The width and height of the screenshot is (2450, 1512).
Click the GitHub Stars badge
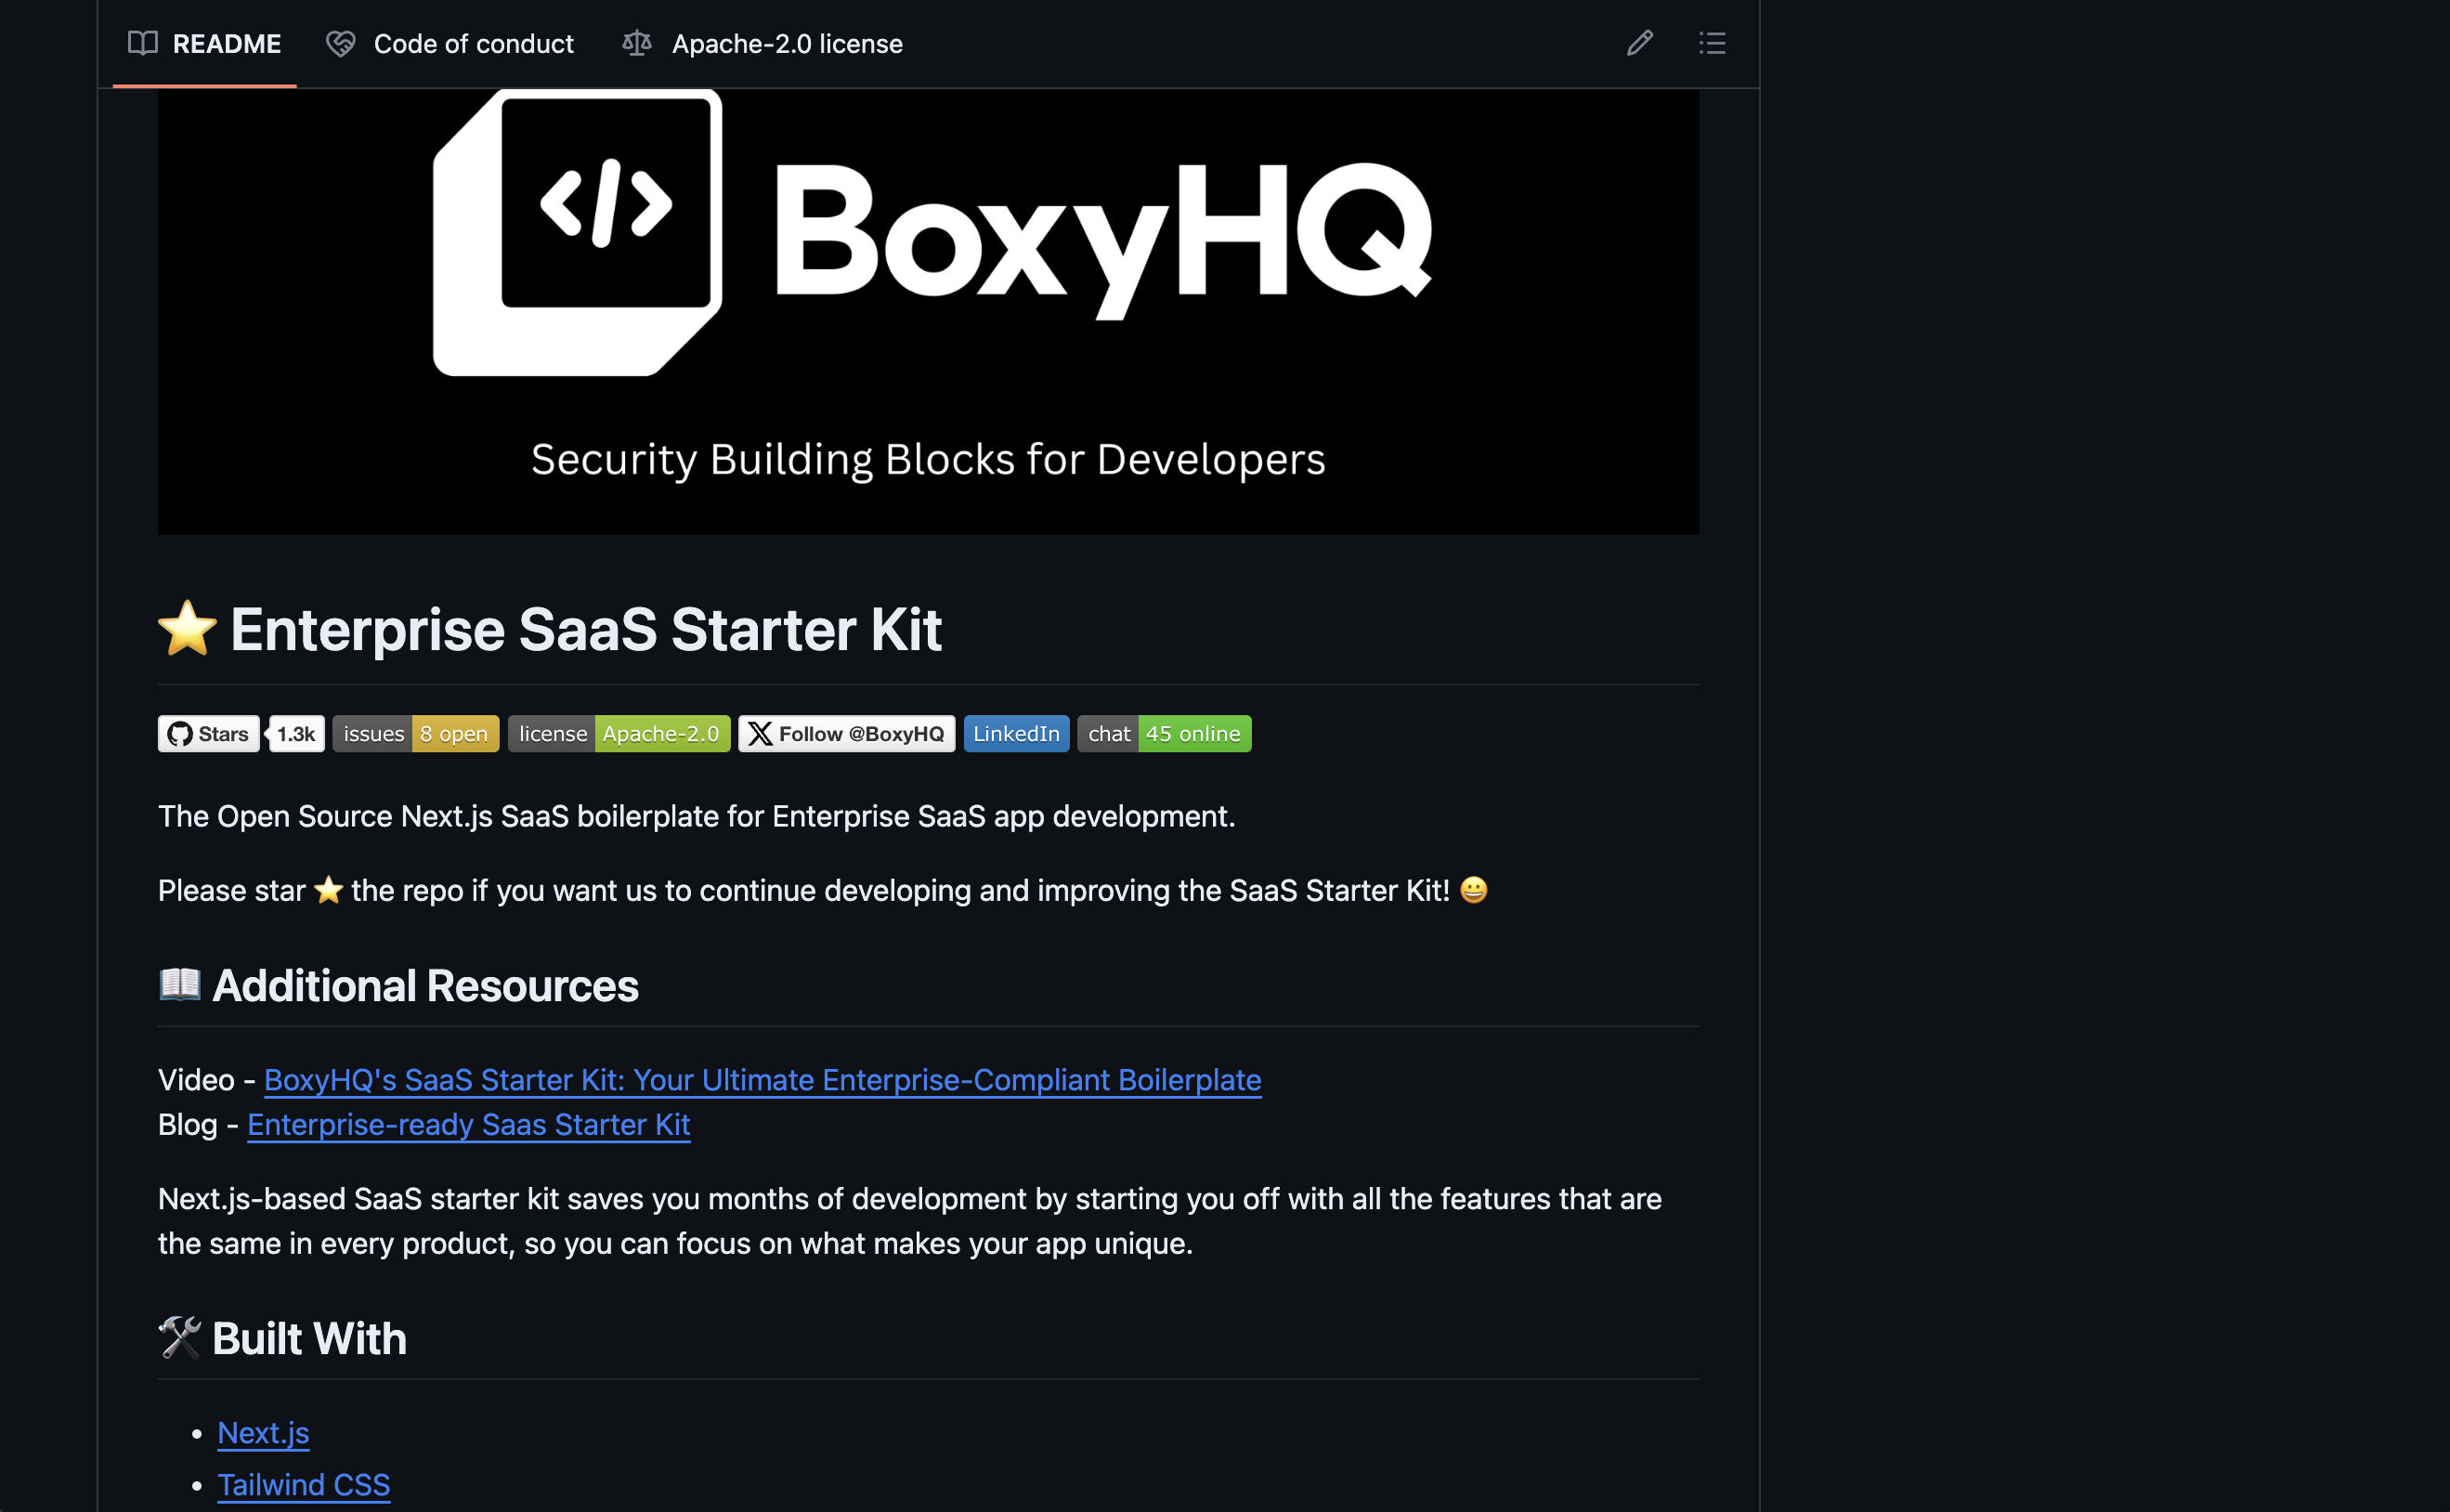(209, 734)
